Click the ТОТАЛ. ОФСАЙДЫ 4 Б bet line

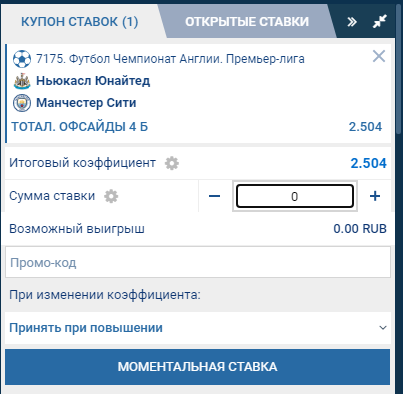click(80, 127)
